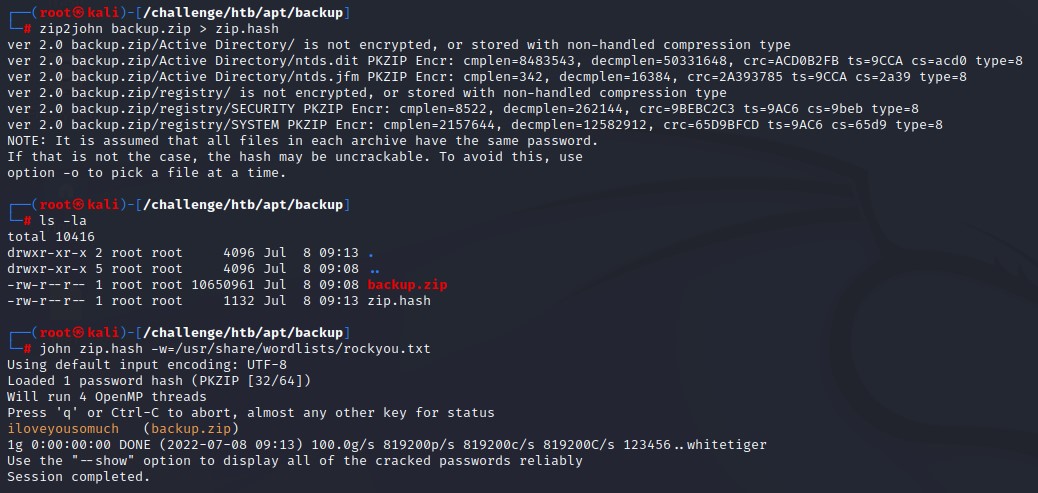Click the zip2john backup.zip command text
The height and width of the screenshot is (493, 1038).
(x=159, y=29)
